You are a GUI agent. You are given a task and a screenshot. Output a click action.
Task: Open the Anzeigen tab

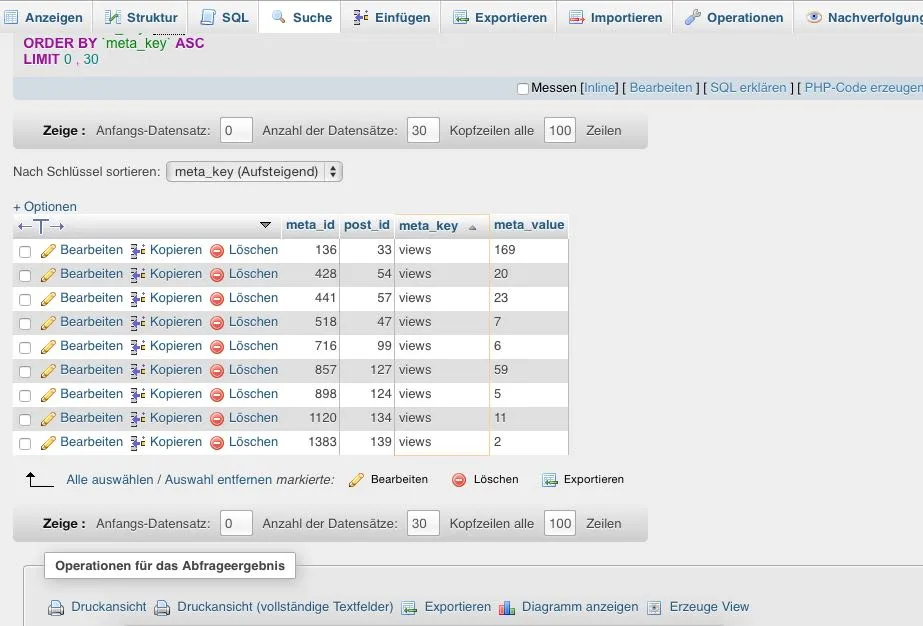tap(42, 18)
